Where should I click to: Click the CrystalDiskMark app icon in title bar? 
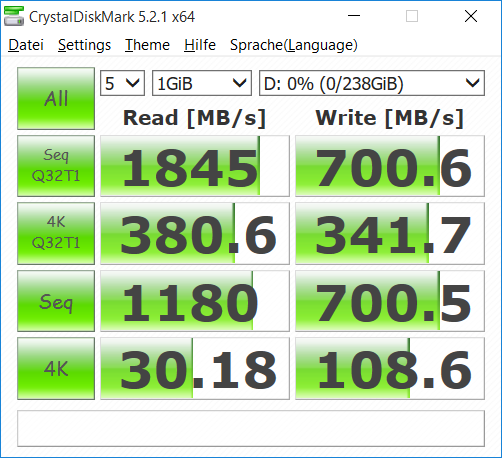click(x=14, y=16)
